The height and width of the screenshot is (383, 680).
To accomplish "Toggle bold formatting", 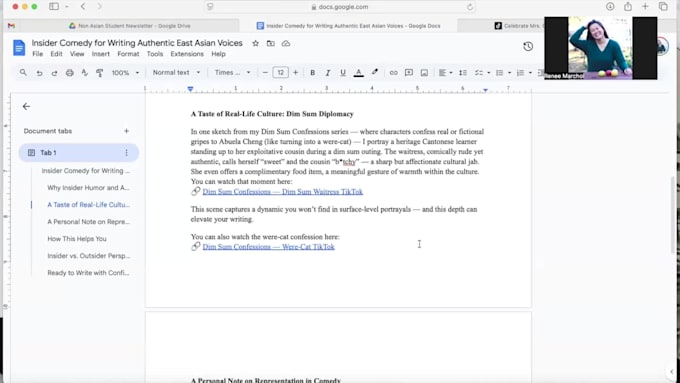I will click(312, 73).
